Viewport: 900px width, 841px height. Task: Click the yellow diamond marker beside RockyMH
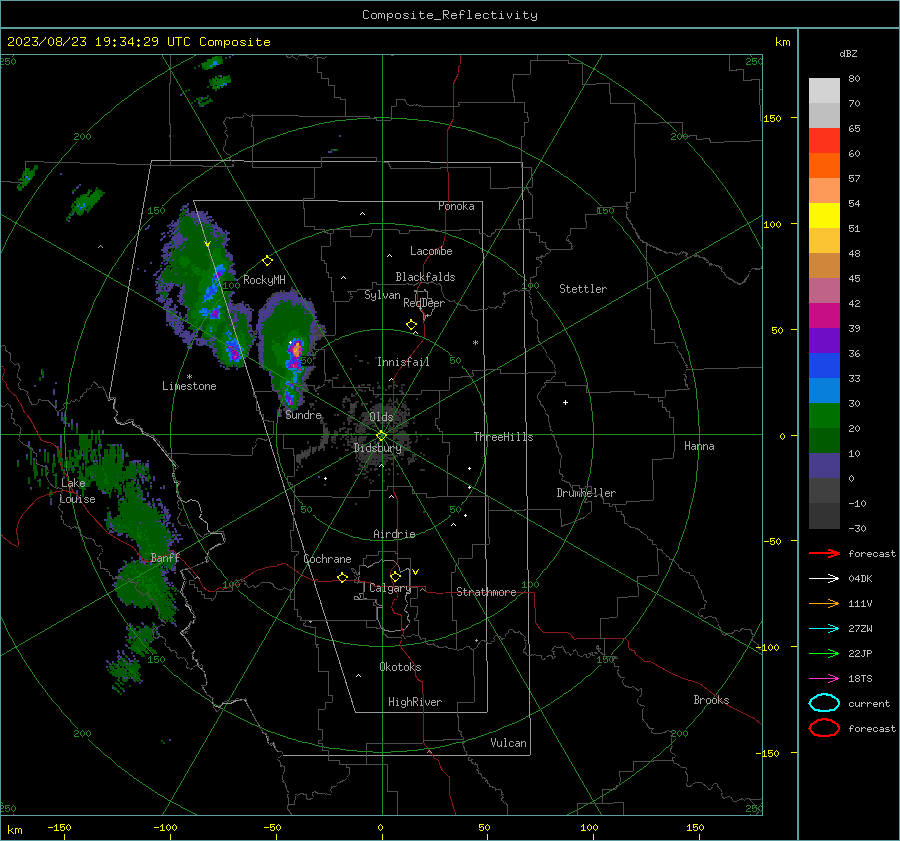[267, 261]
